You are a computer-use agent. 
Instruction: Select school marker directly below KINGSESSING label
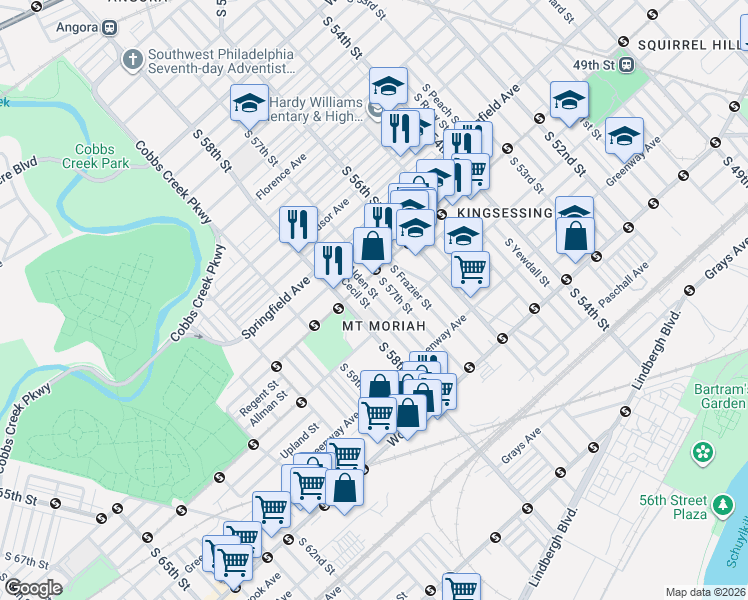(x=463, y=235)
